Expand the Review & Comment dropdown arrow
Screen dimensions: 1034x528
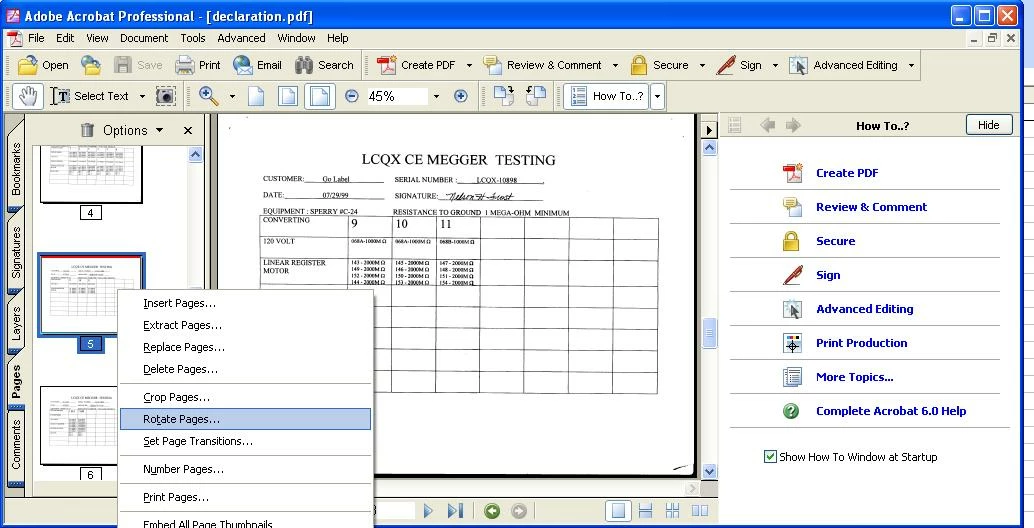[x=615, y=65]
